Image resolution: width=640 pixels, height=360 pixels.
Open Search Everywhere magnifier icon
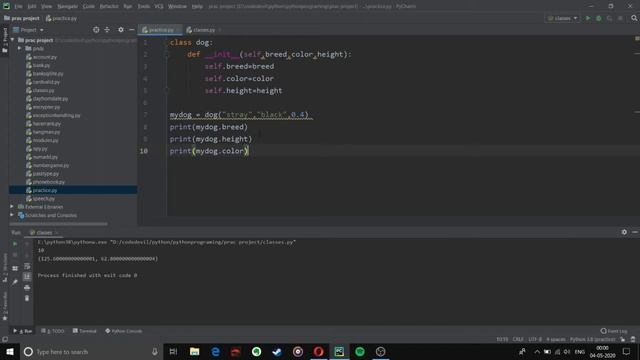pos(634,18)
